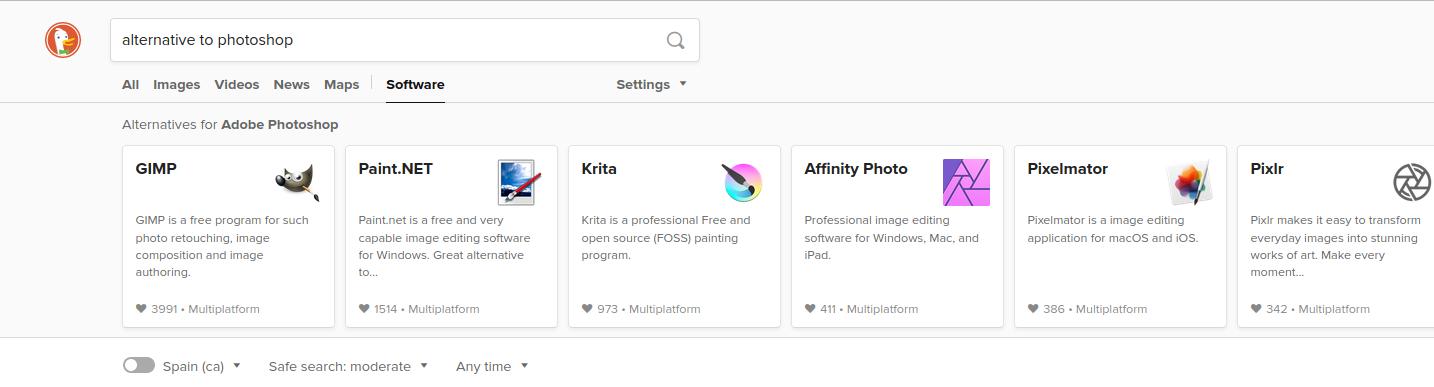The width and height of the screenshot is (1434, 387).
Task: Click Paint.net description text
Action: [x=445, y=246]
